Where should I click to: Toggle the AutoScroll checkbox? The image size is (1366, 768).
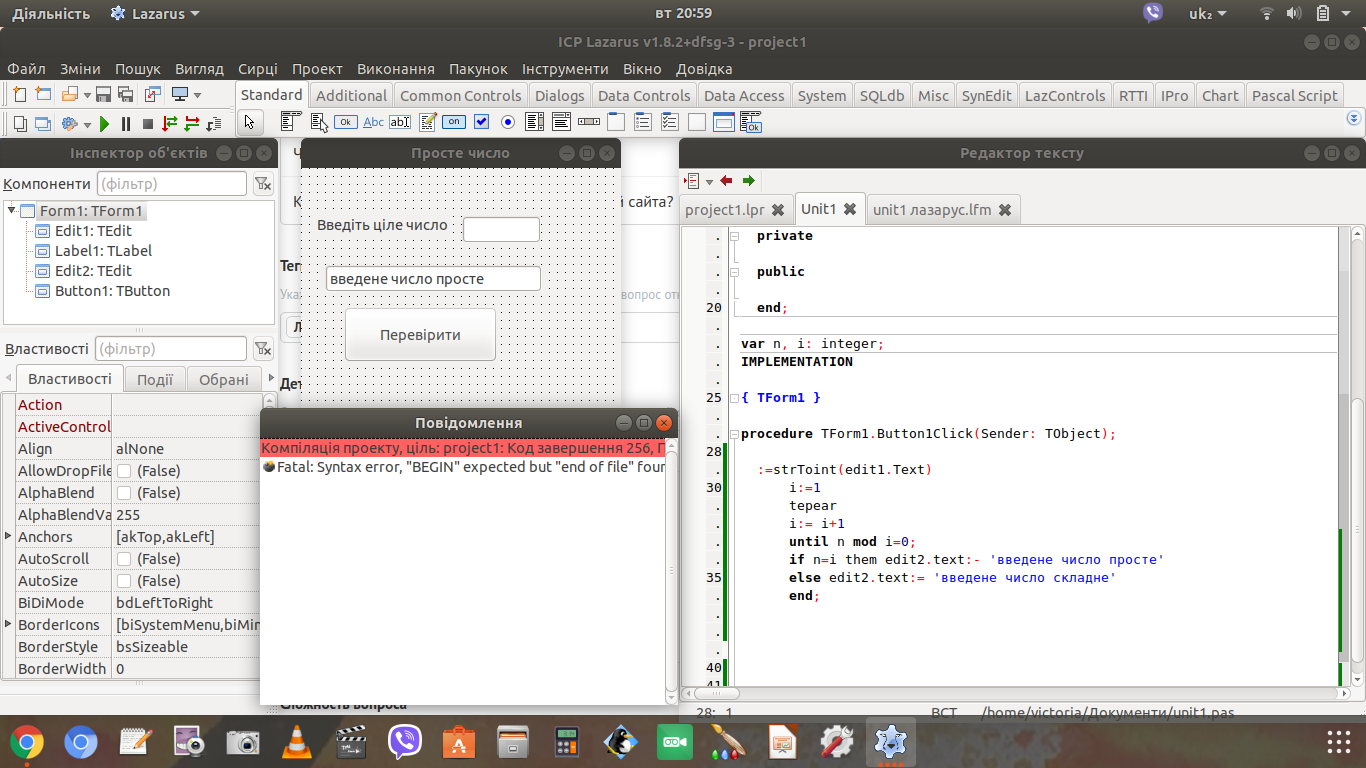click(x=124, y=559)
